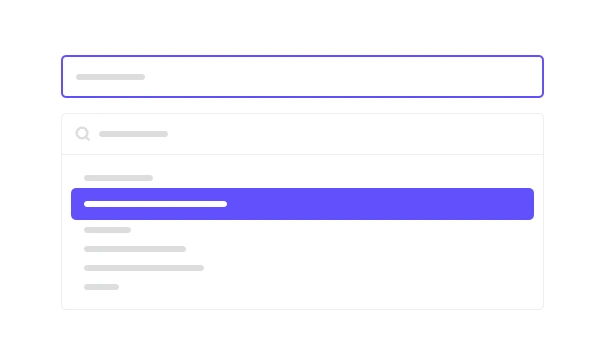Click white space outside above the select box
The height and width of the screenshot is (364, 604).
point(302,27)
